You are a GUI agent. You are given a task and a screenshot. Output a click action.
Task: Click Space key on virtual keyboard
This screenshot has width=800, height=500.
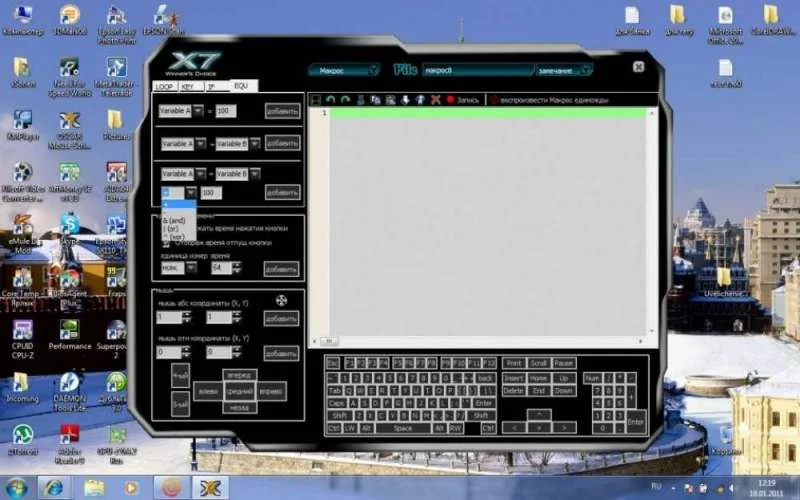pyautogui.click(x=403, y=428)
